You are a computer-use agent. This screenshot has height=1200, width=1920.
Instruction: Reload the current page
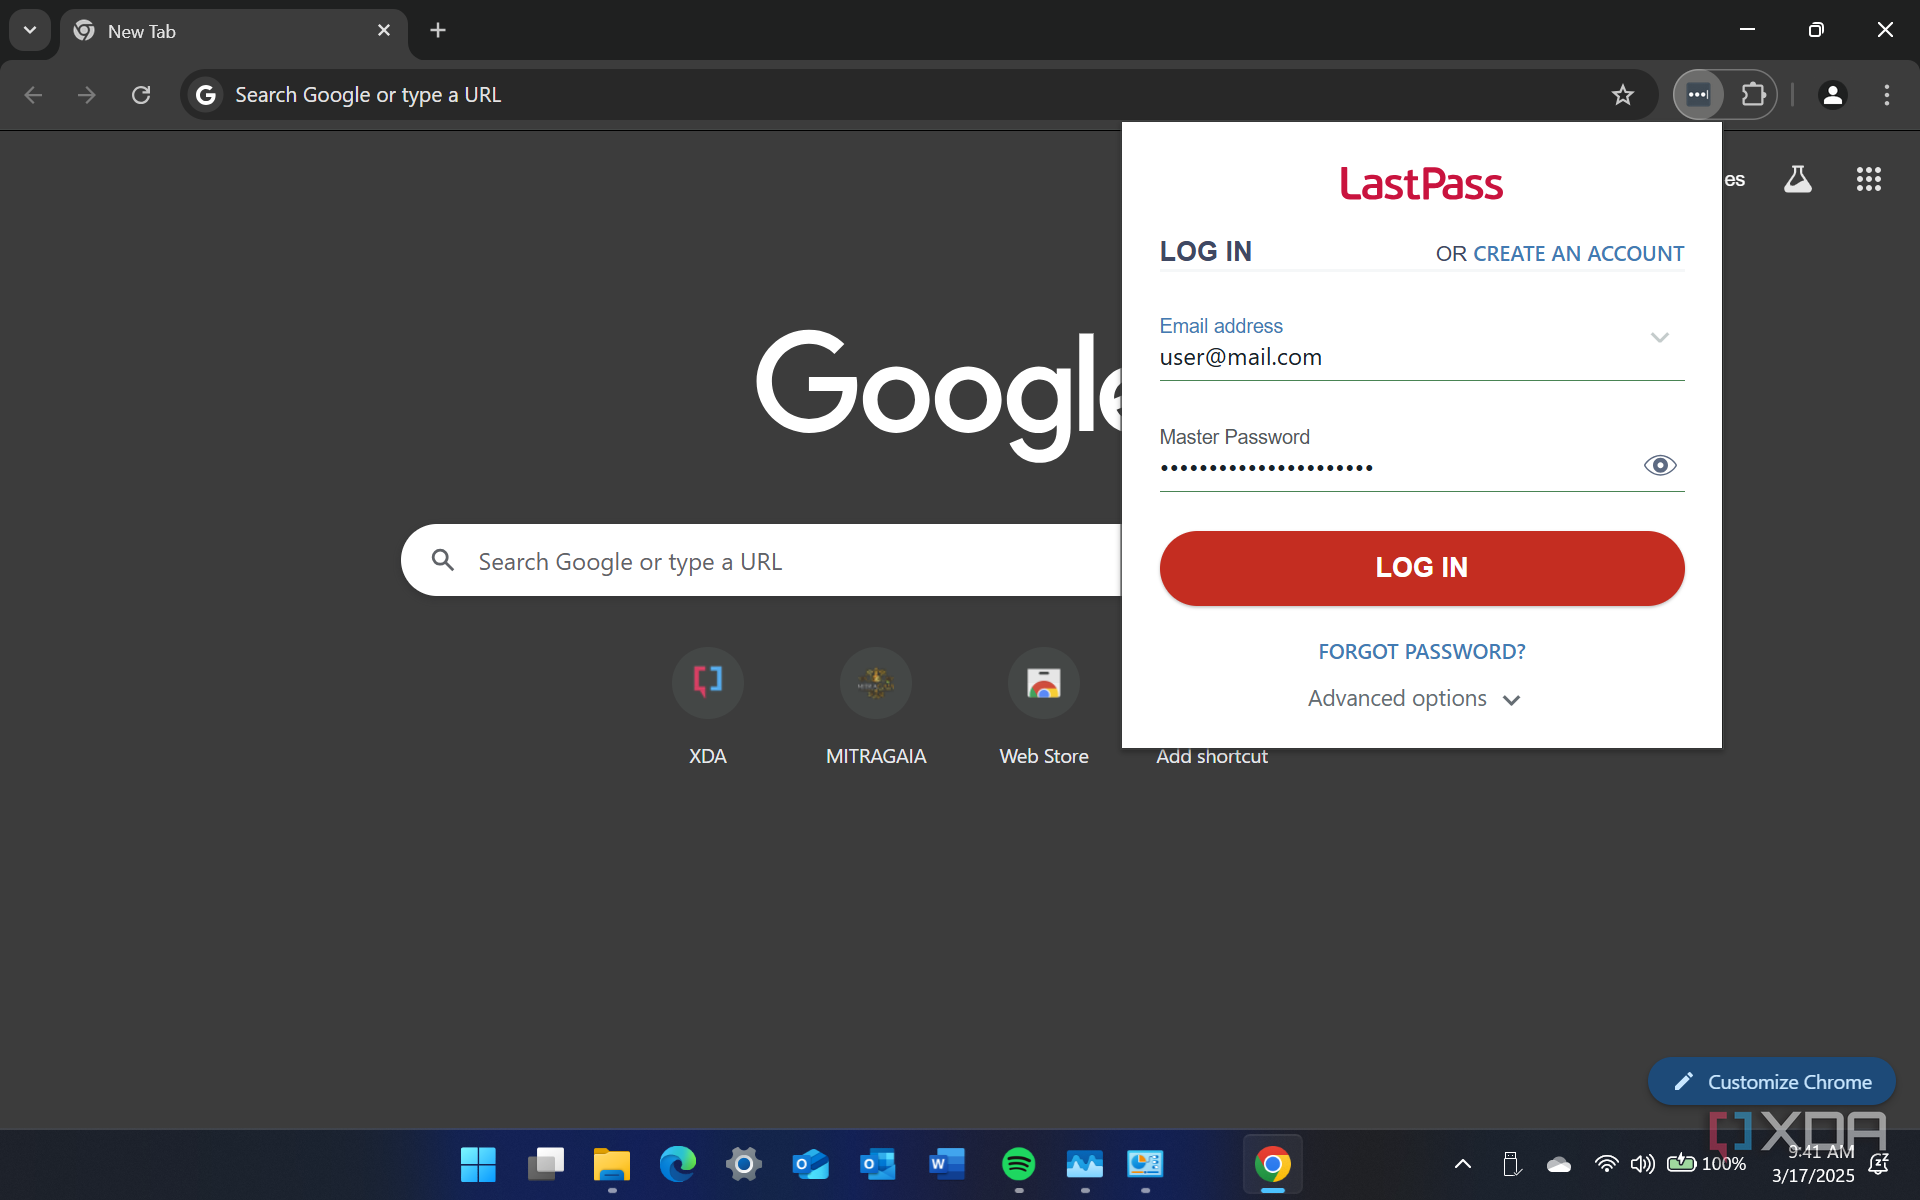[x=141, y=95]
